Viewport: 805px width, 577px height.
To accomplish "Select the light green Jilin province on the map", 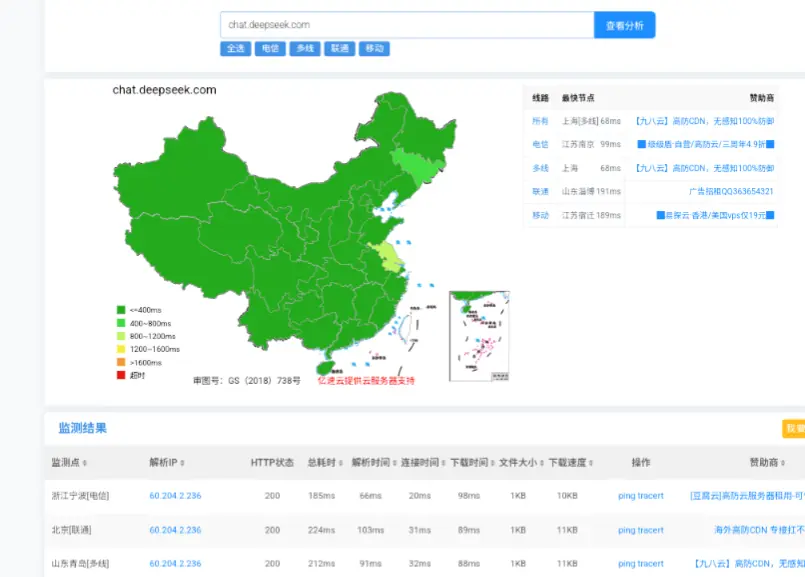I will point(416,167).
